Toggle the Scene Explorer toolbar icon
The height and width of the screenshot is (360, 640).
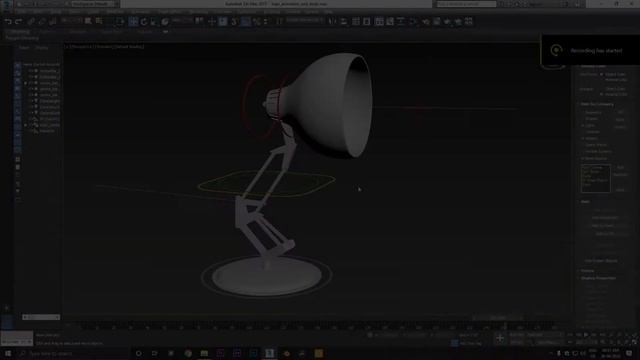[356, 21]
